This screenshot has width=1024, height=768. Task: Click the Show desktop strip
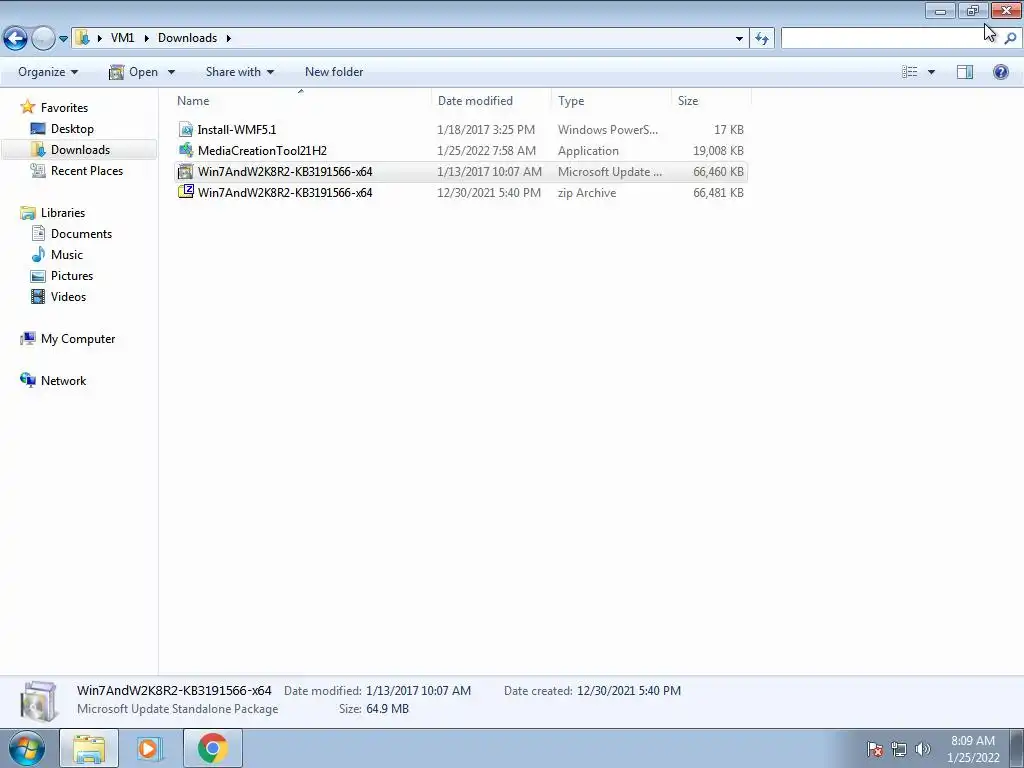1017,748
